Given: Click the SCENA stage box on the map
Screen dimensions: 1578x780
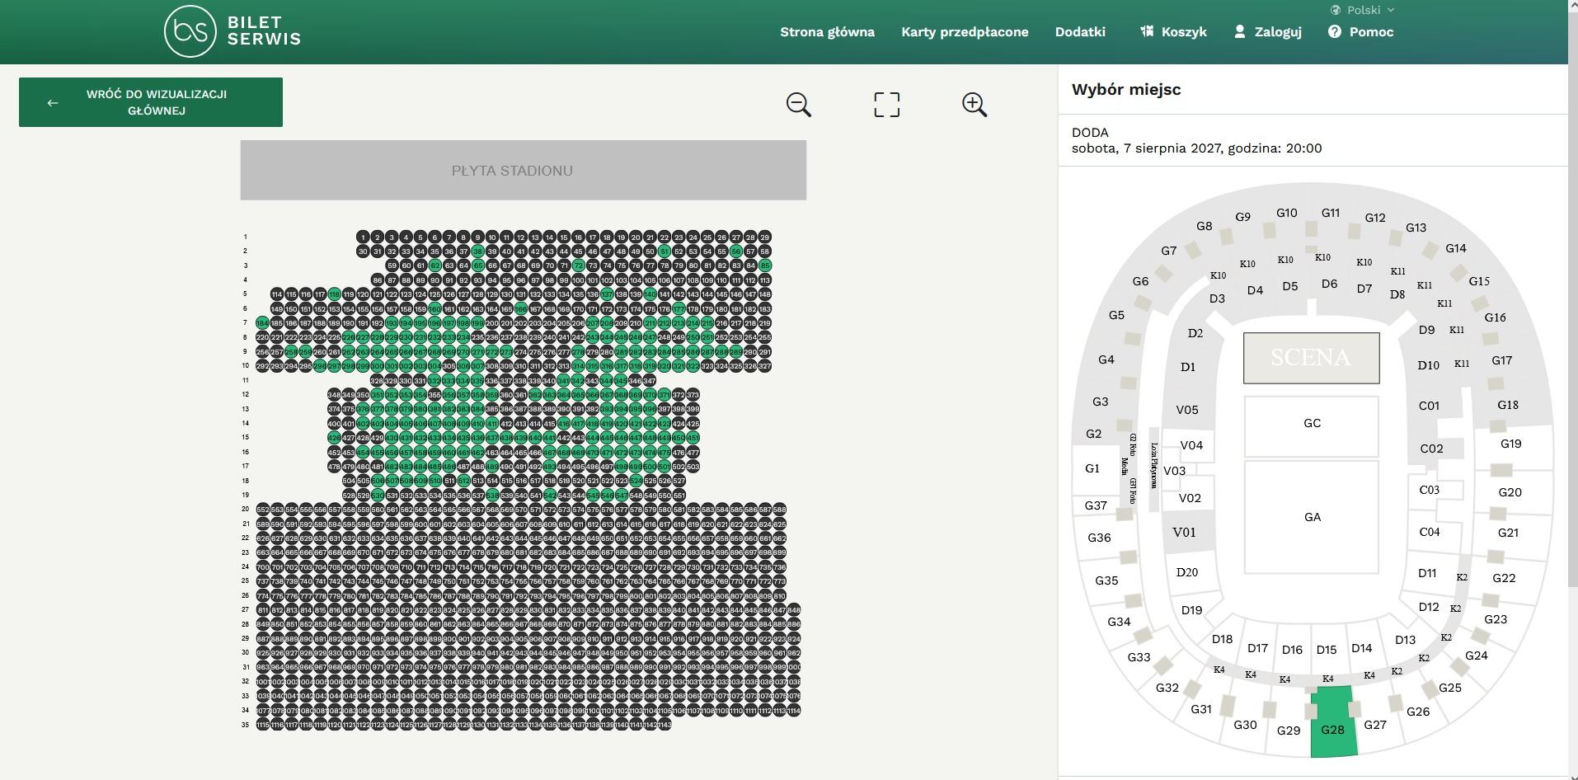Looking at the screenshot, I should coord(1311,357).
